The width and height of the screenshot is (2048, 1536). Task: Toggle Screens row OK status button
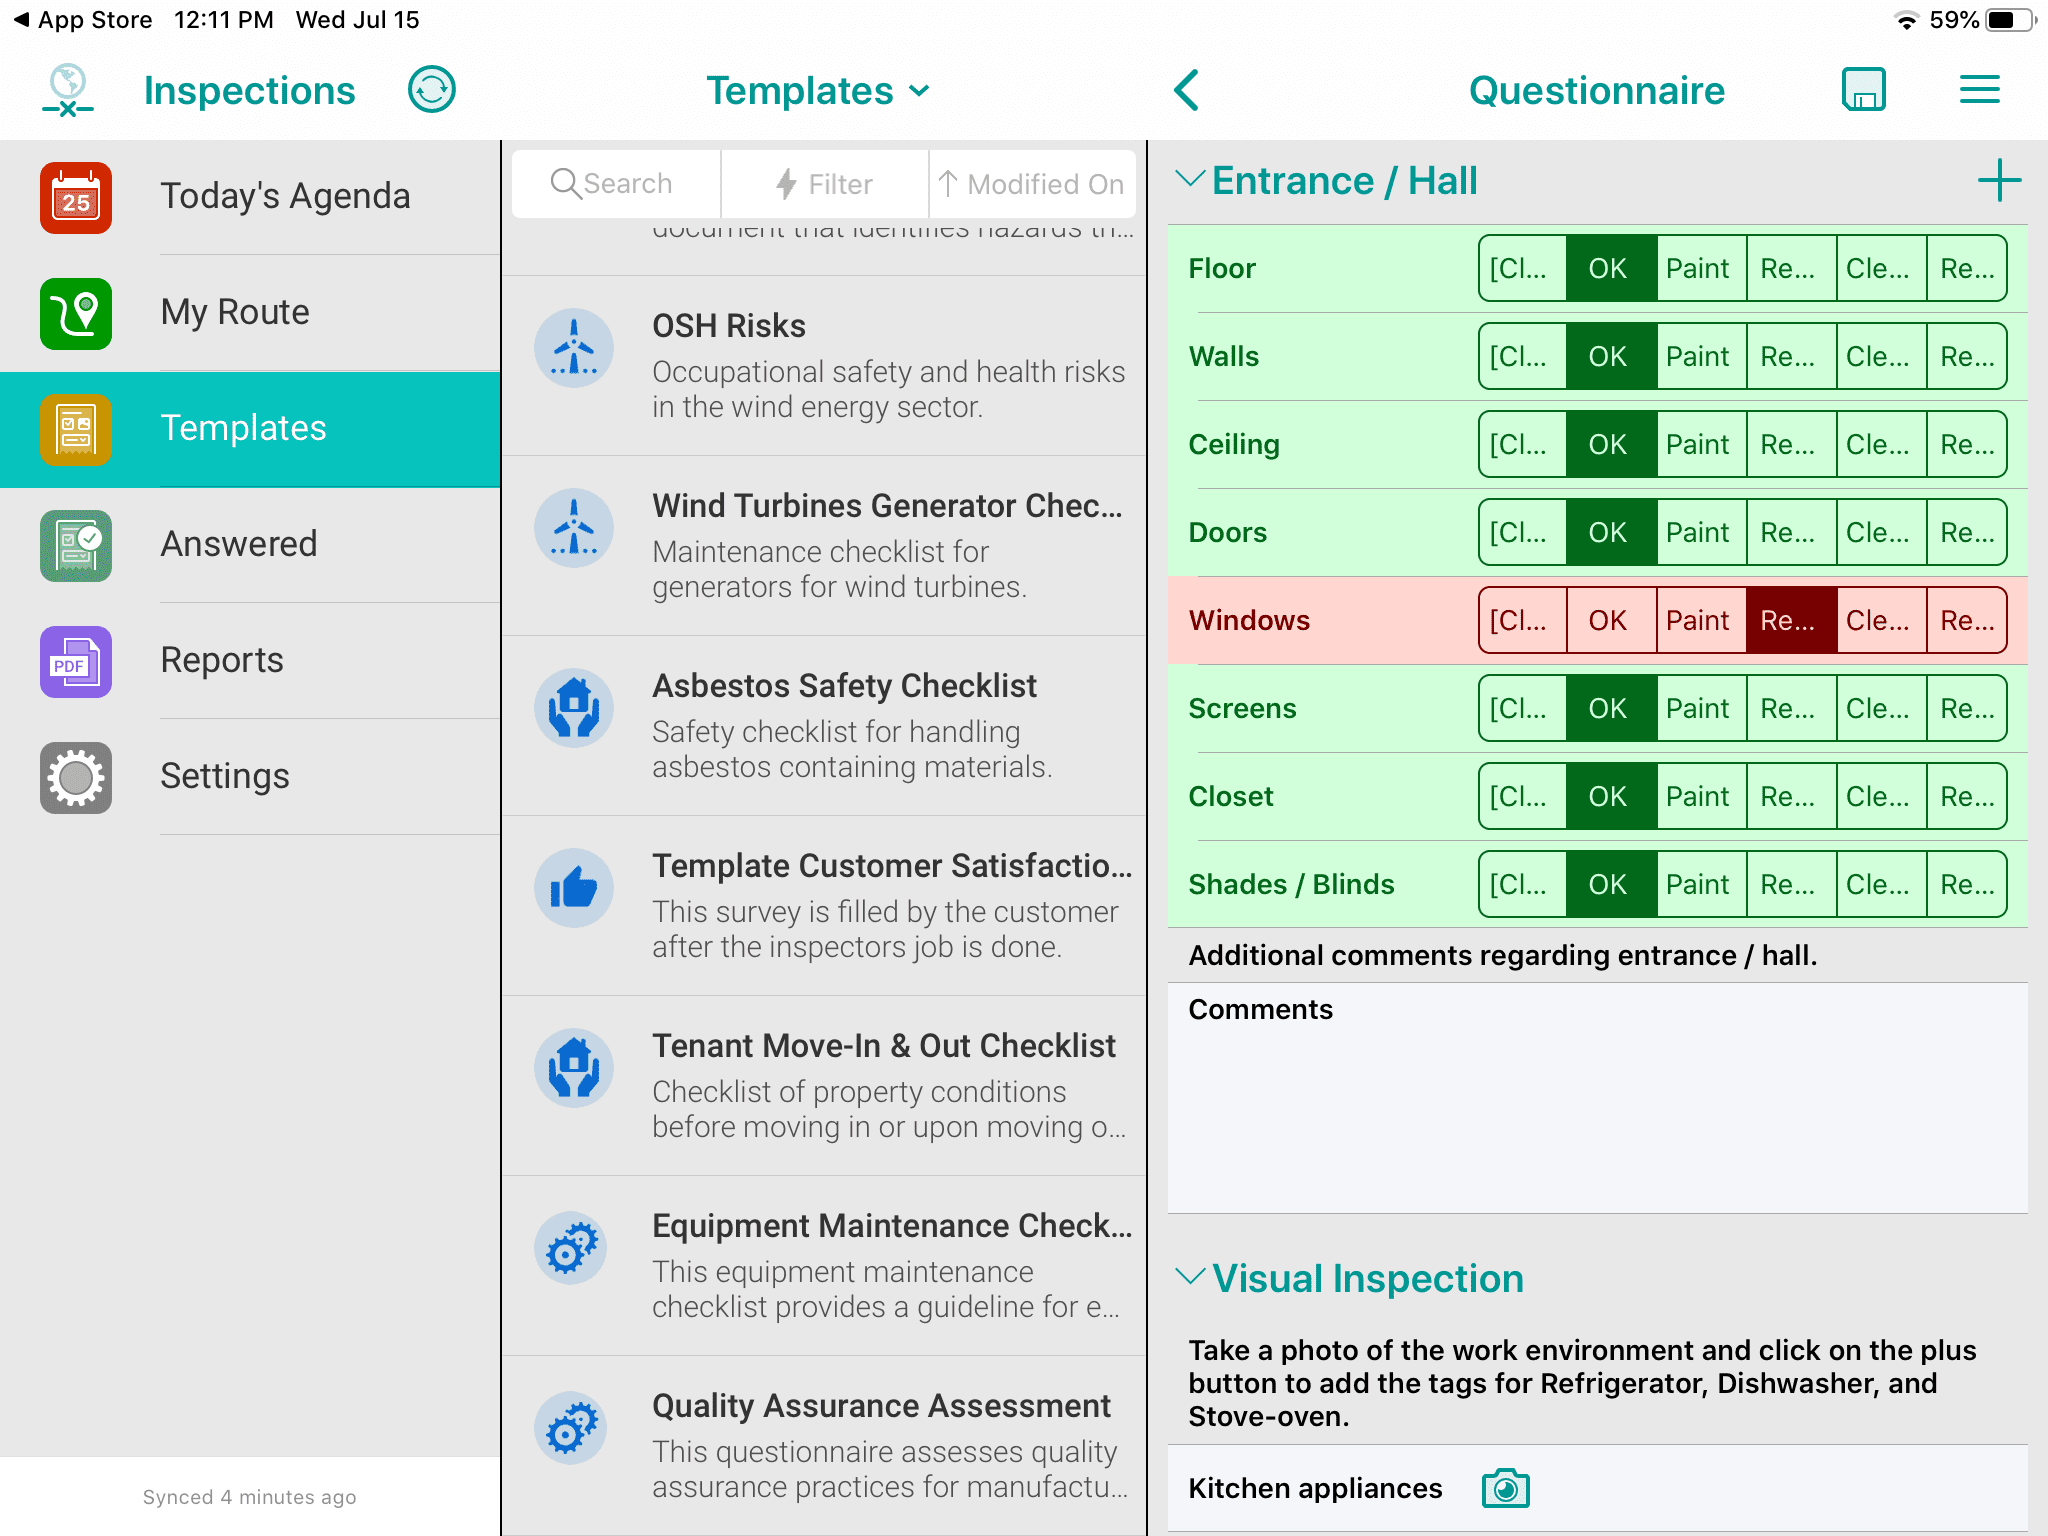pos(1608,708)
